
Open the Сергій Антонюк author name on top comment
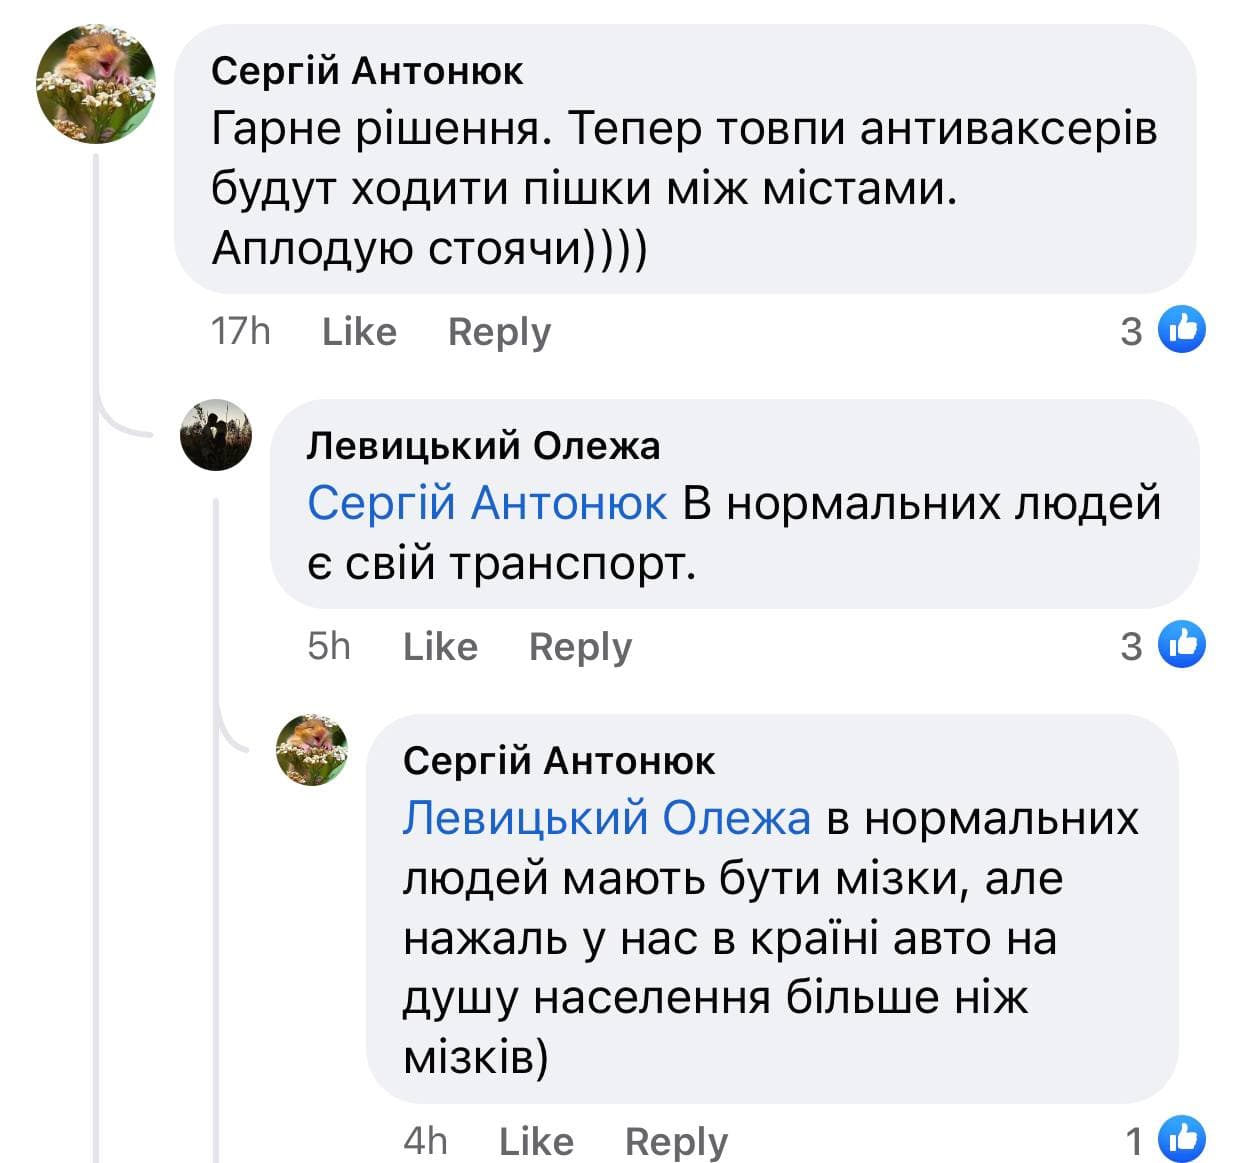tap(367, 71)
